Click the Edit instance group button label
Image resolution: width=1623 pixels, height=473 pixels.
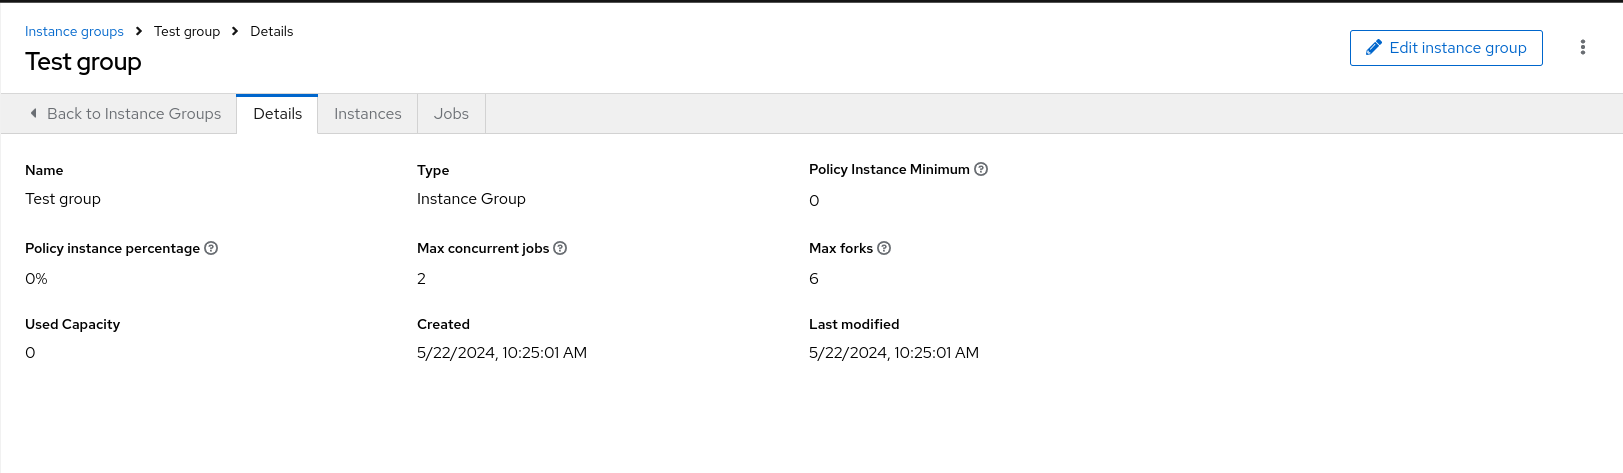1457,47
